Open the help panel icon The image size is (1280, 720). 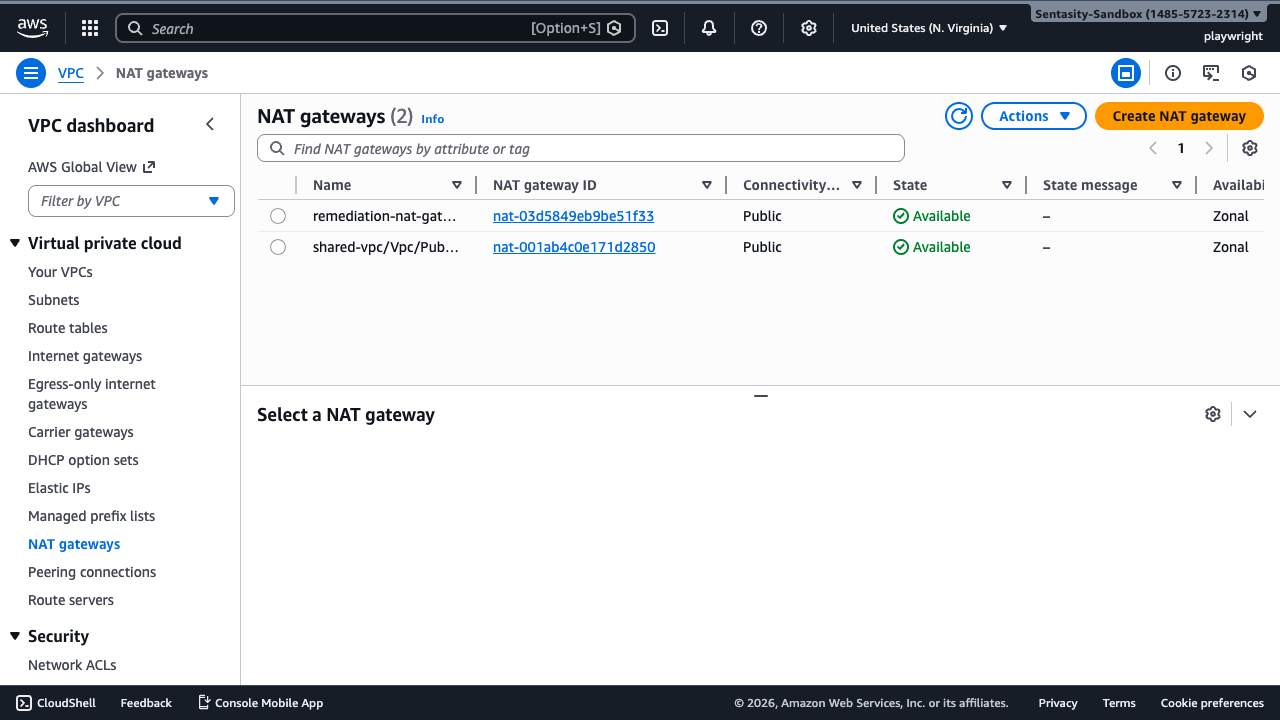758,27
